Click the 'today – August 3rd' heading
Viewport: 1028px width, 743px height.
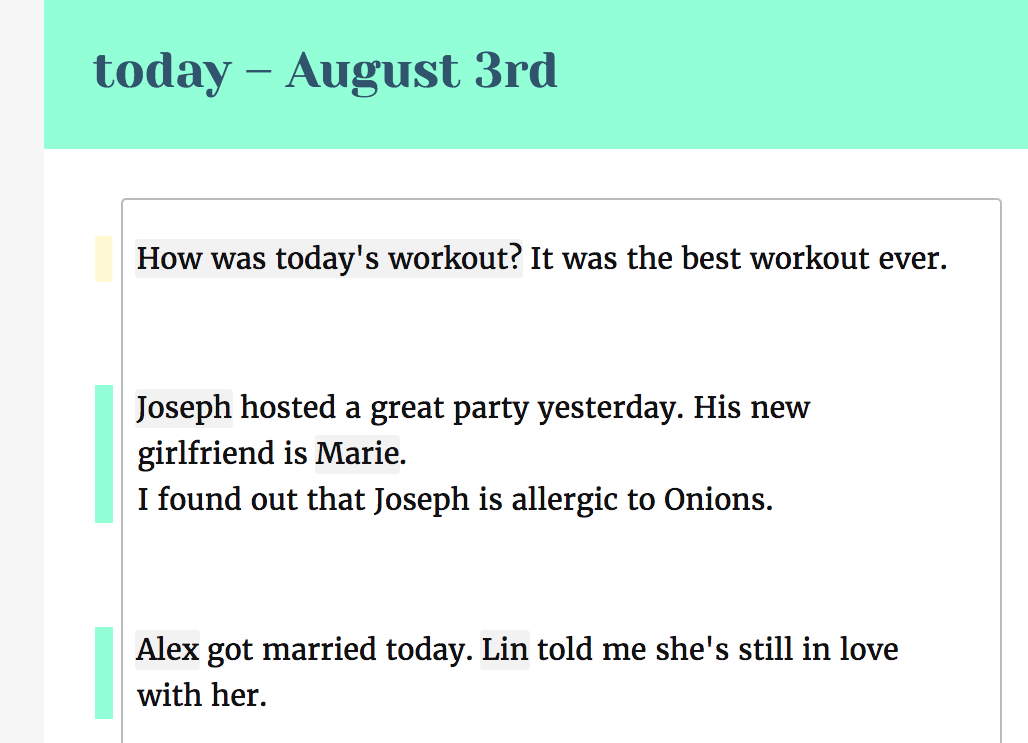pos(325,71)
